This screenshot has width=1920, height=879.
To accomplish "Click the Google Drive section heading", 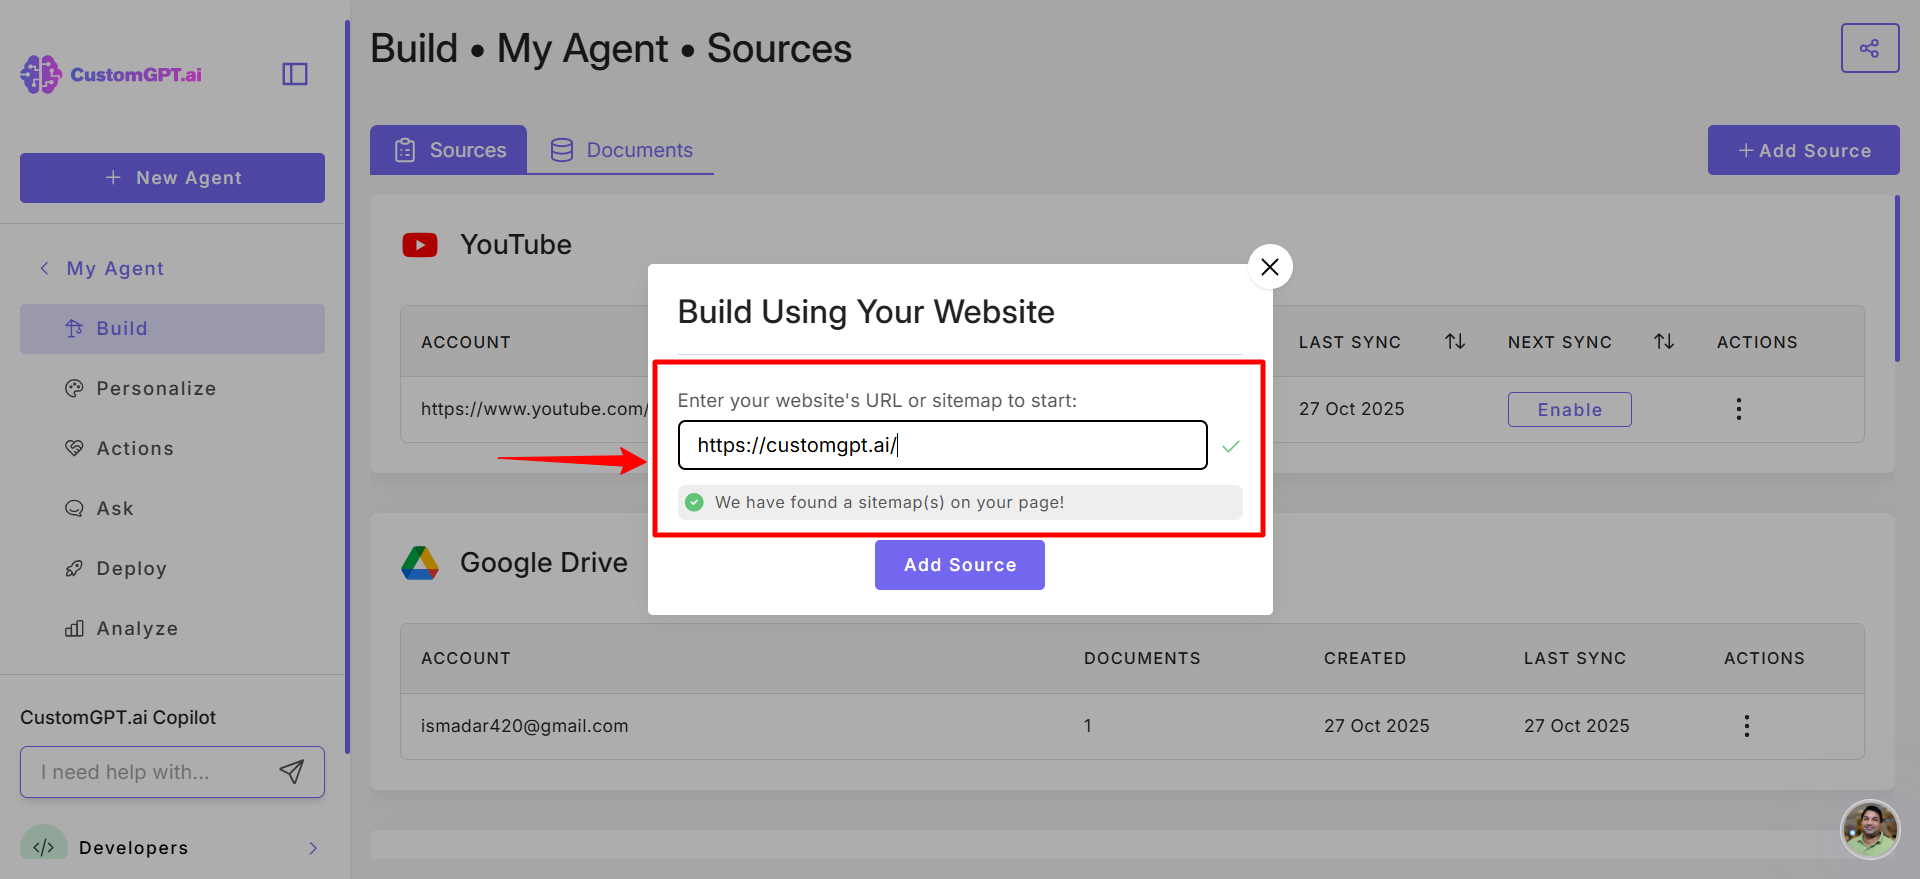I will (544, 563).
